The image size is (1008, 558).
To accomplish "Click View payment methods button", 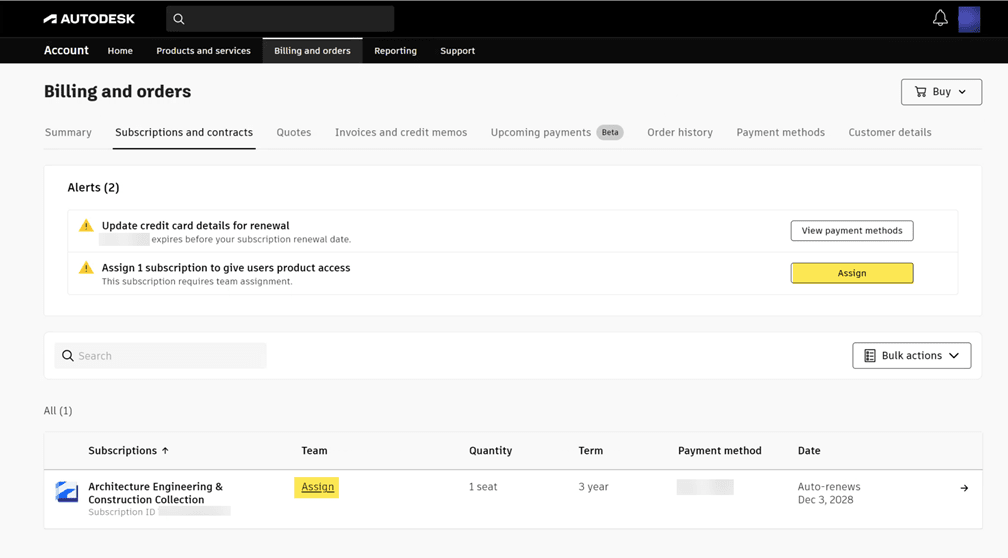I will 852,231.
